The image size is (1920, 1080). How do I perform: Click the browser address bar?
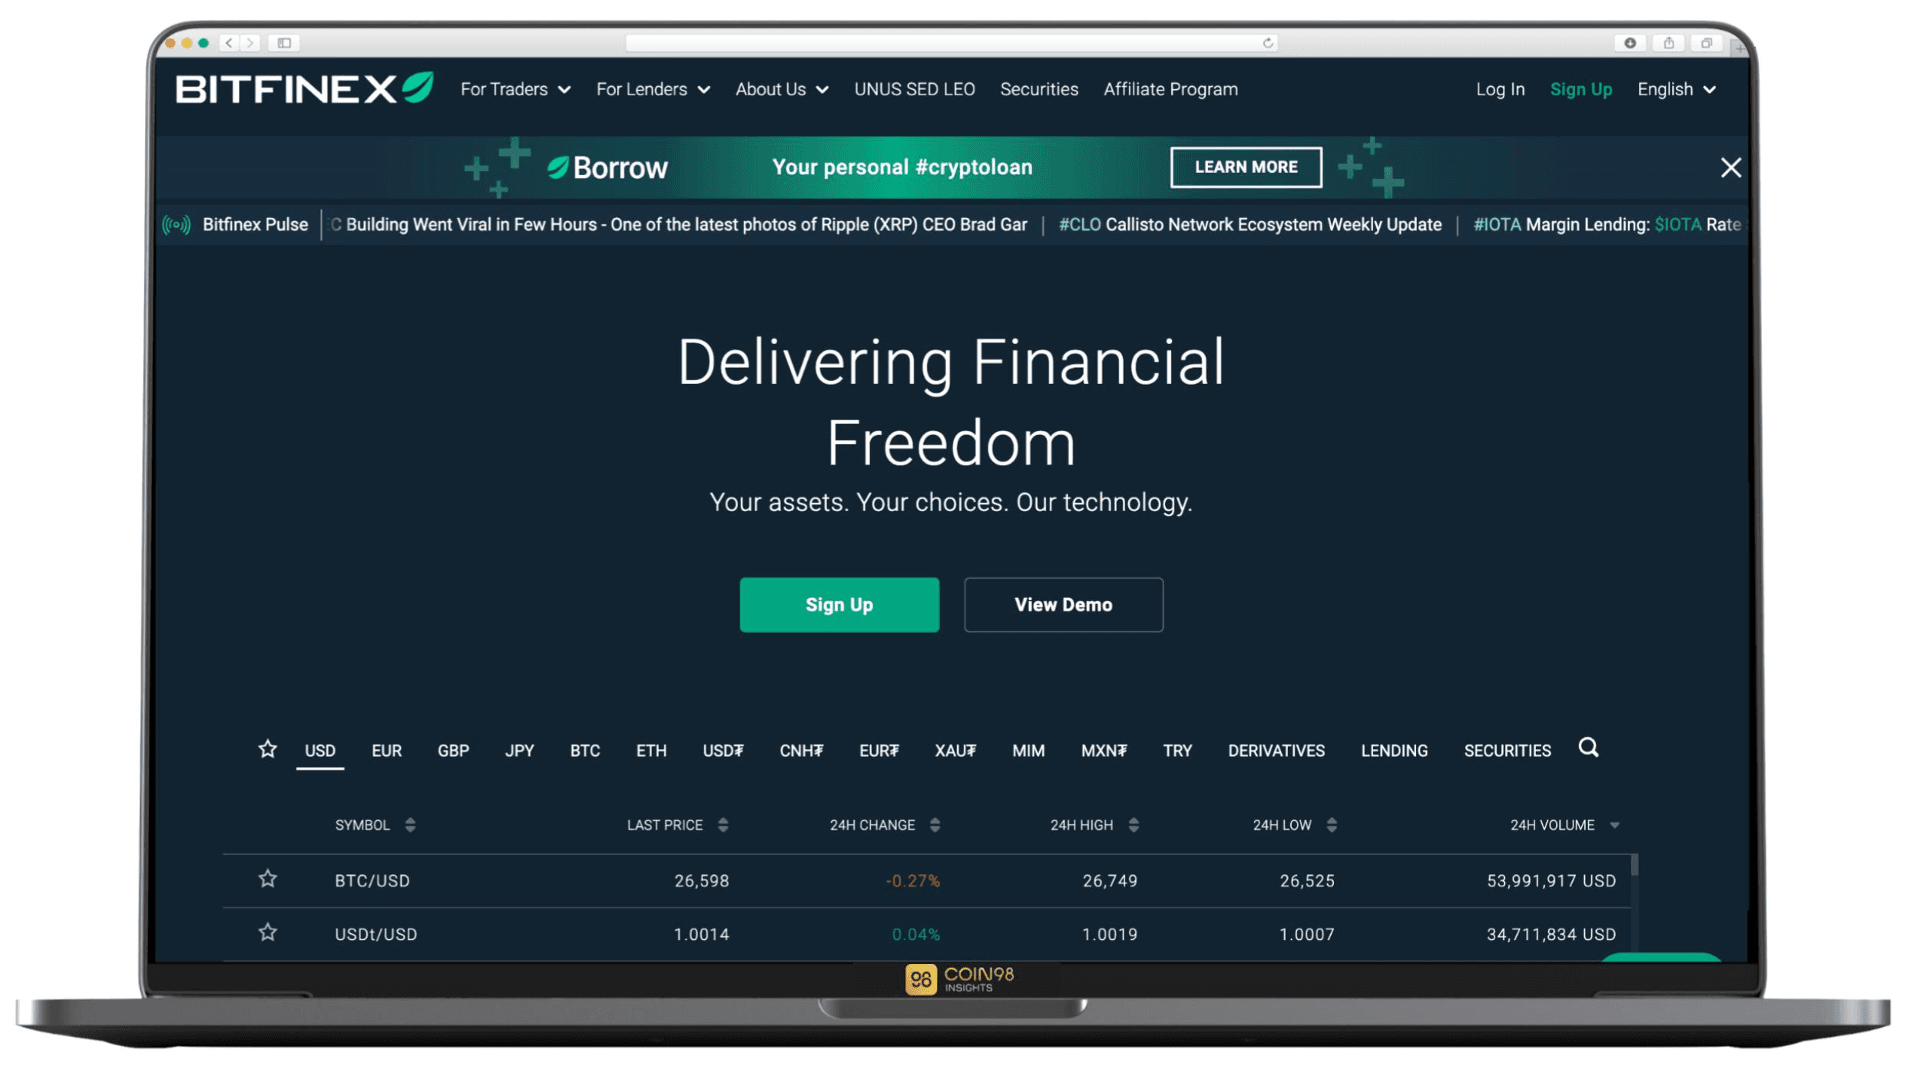point(952,43)
